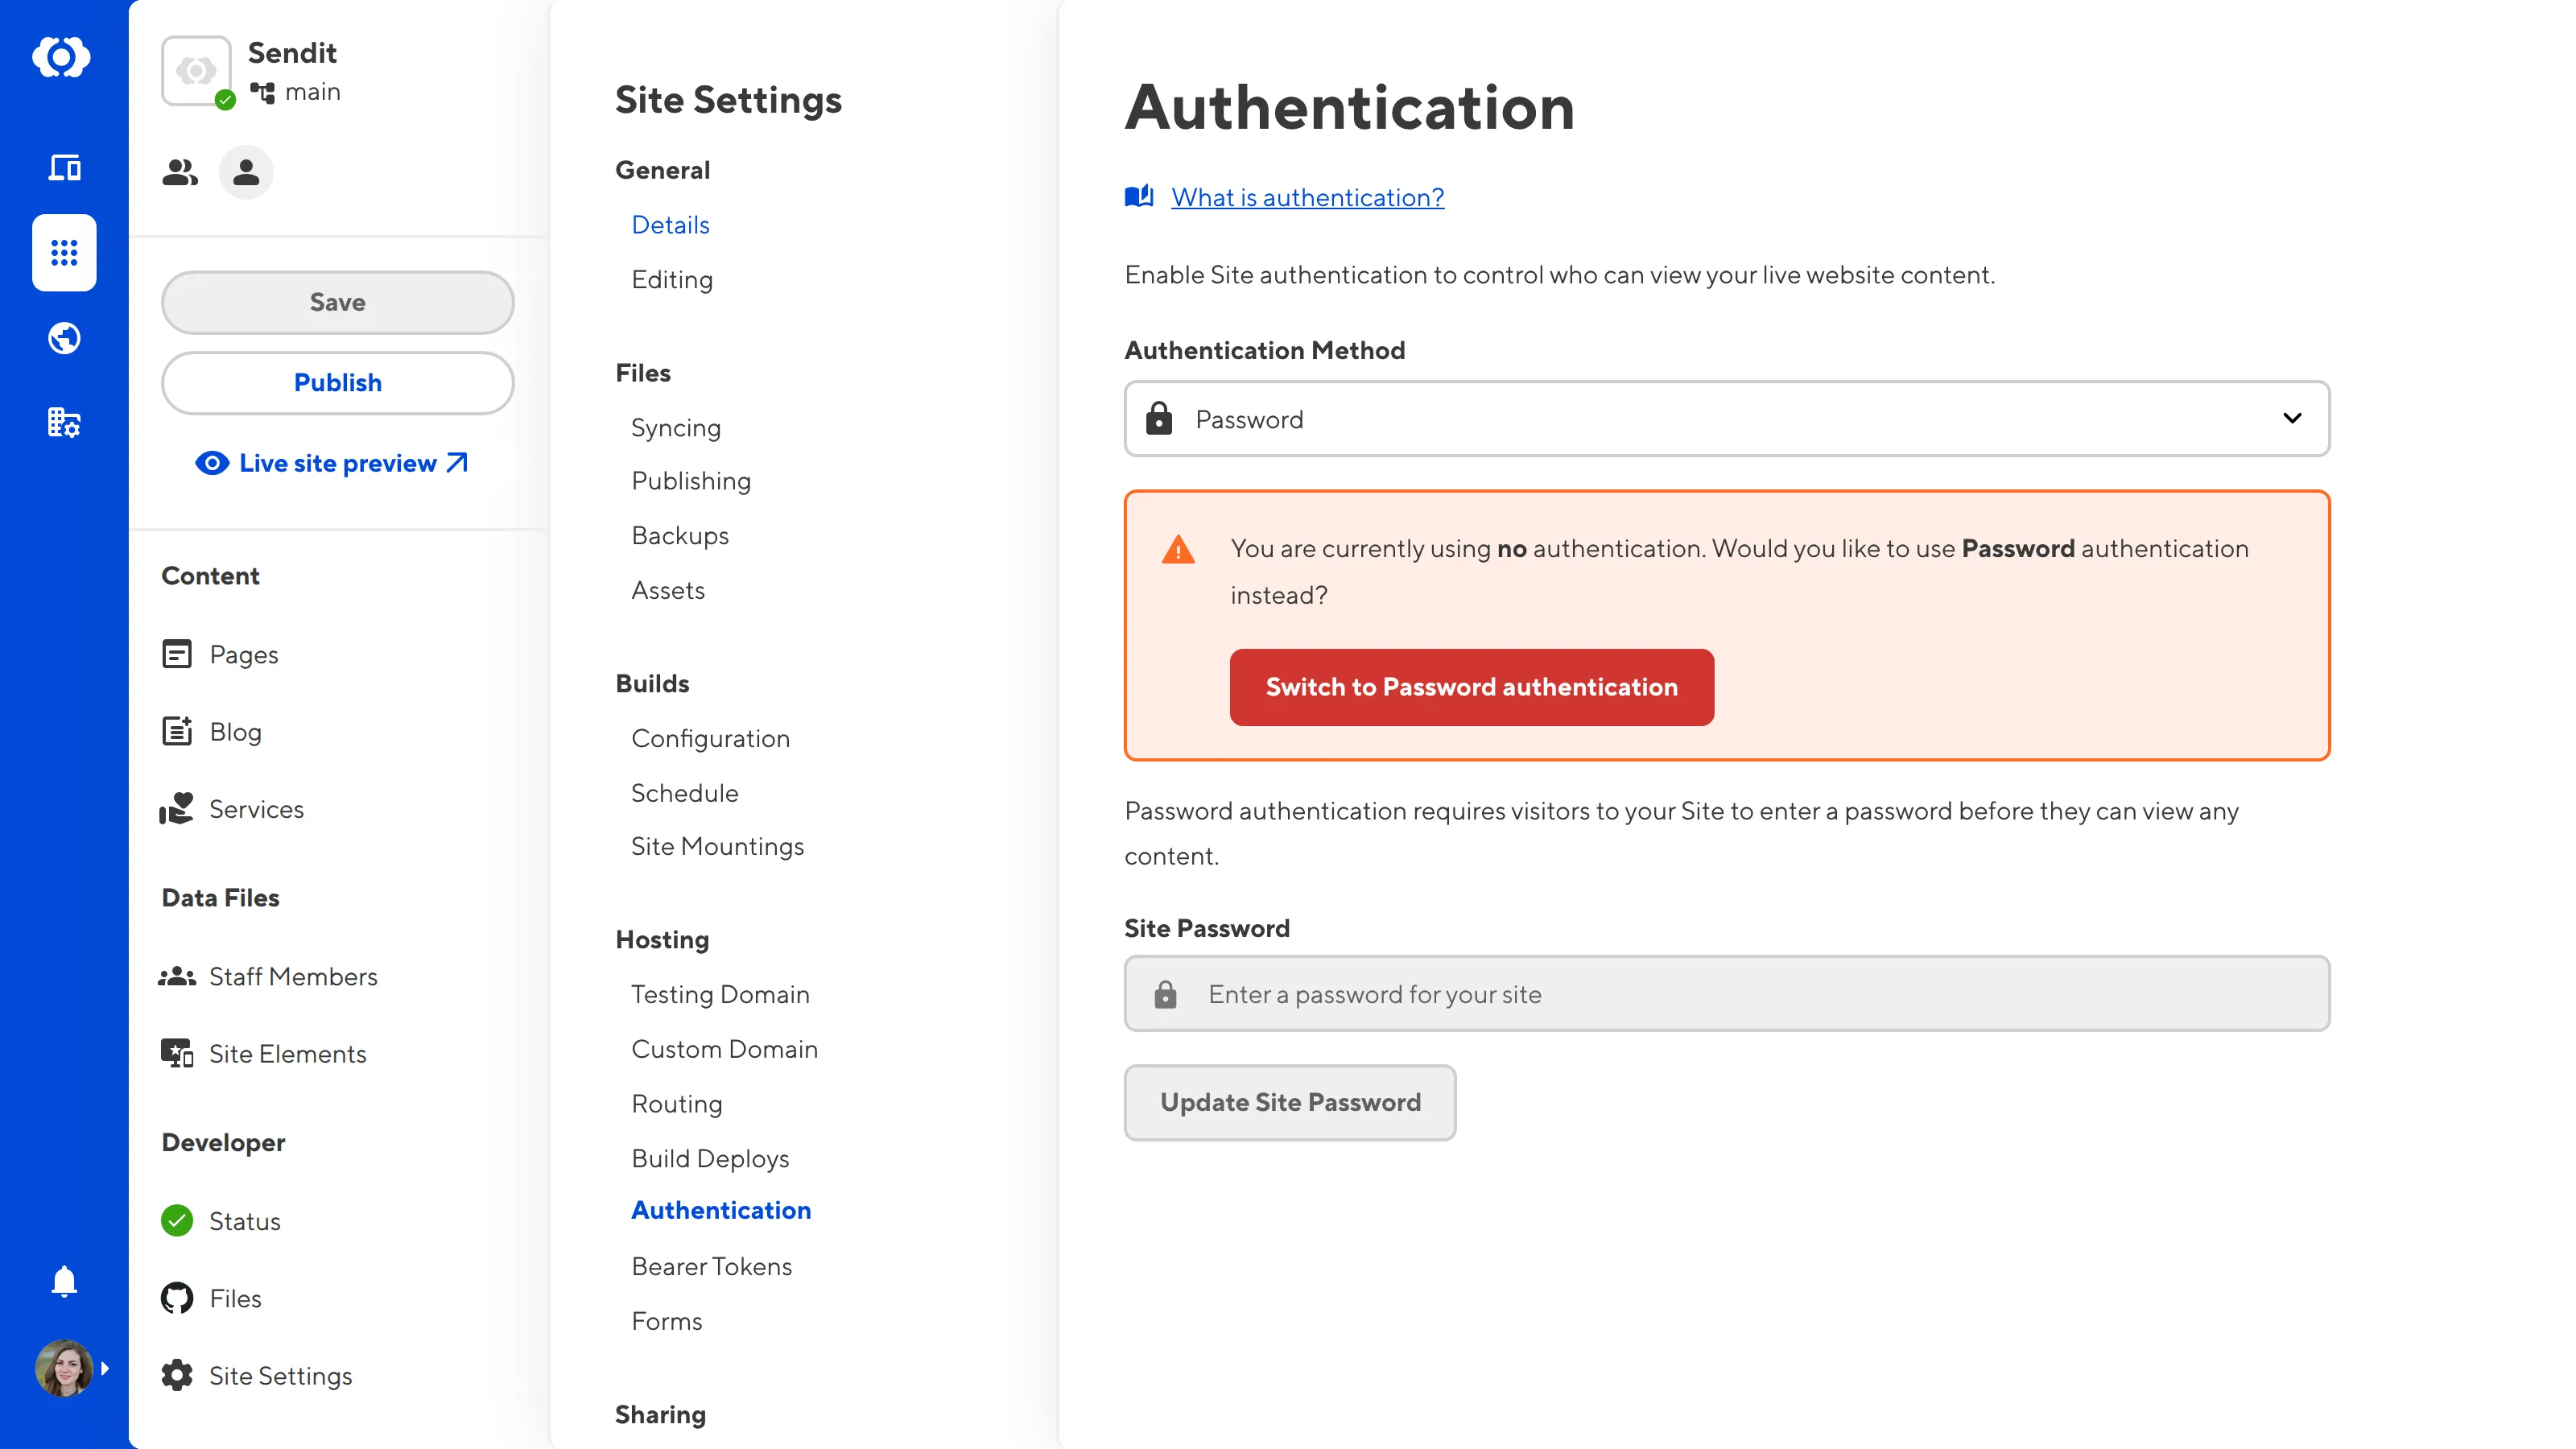Click the team members group icon

180,173
